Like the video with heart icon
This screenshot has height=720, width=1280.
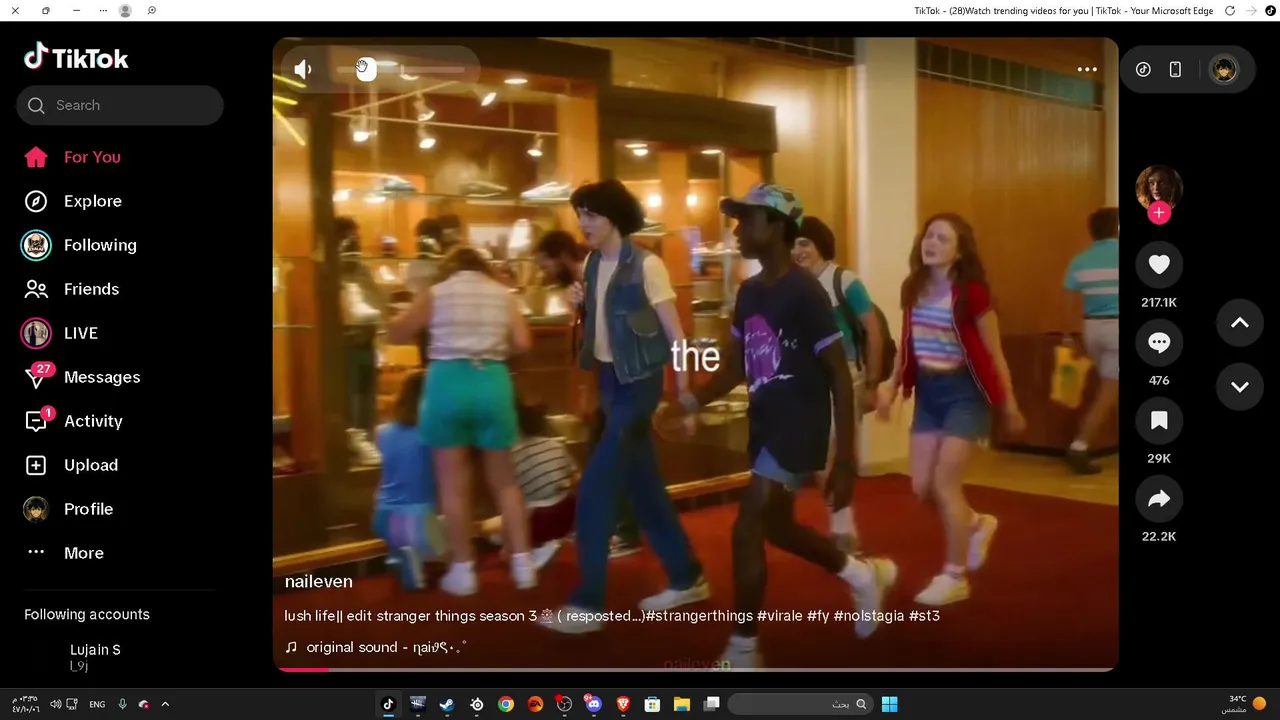click(x=1159, y=264)
